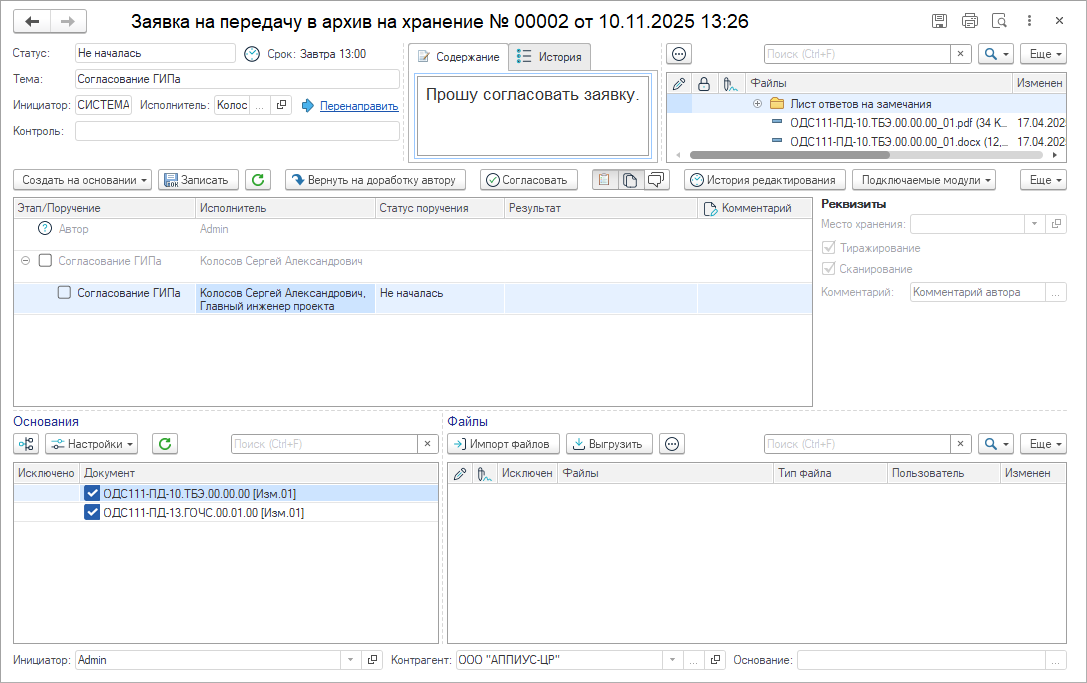Switch to the Содержание tab
Screen dimensions: 1087x683
click(458, 57)
